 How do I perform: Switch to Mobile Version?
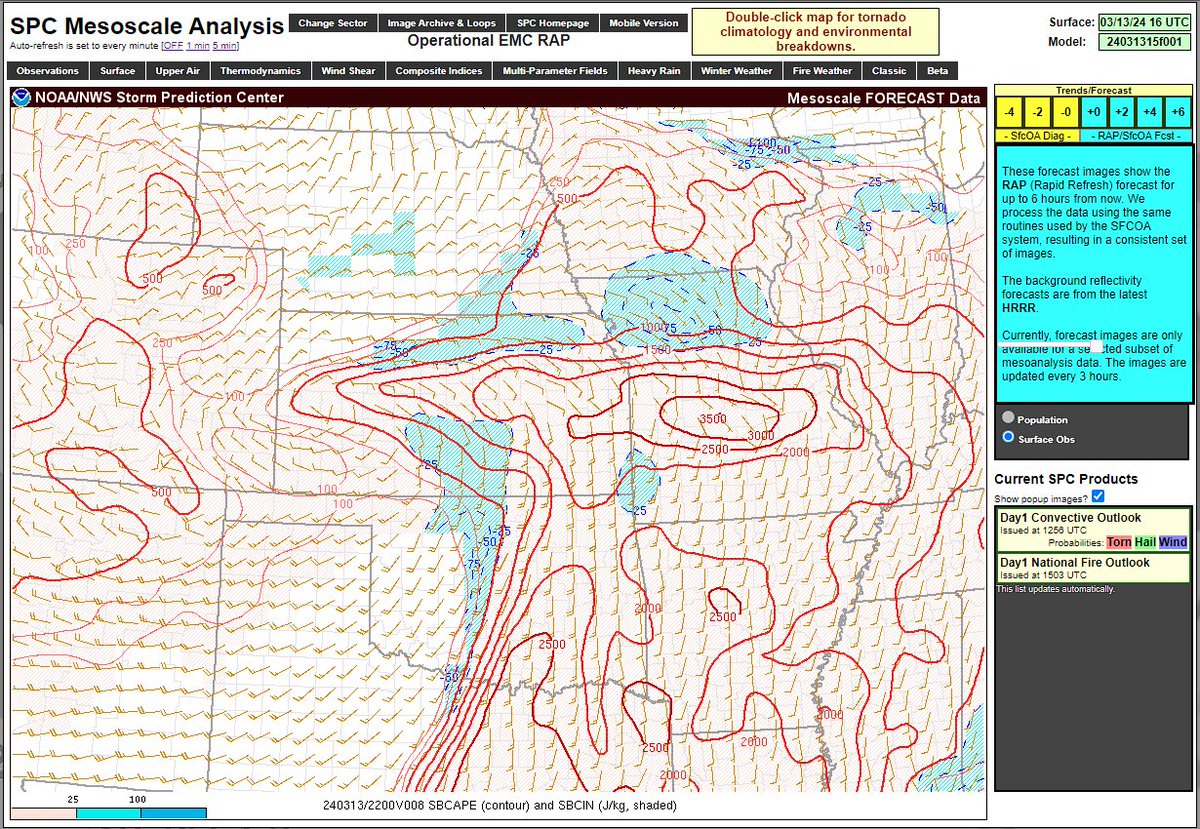(x=643, y=23)
